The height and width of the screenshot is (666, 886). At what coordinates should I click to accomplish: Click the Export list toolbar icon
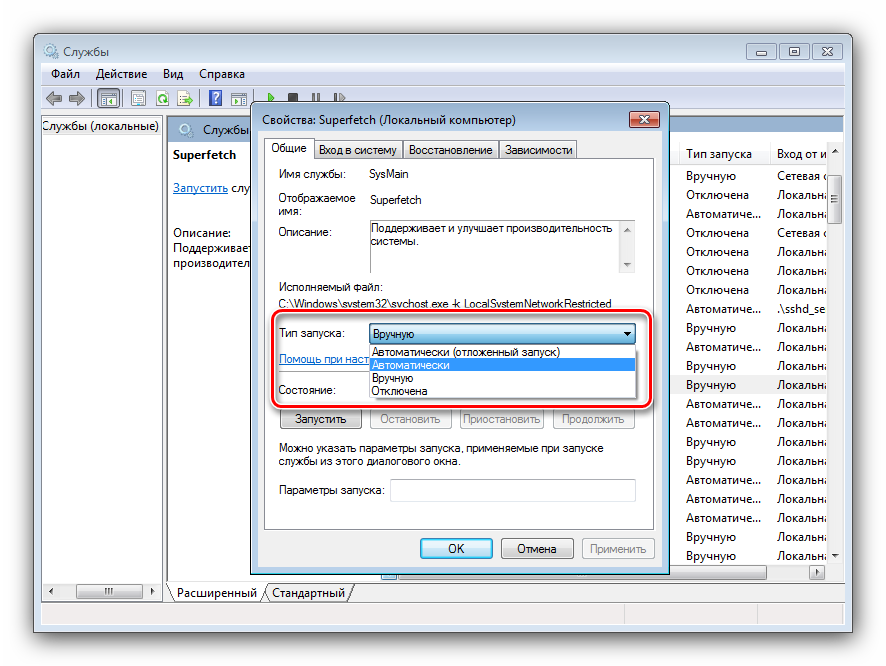pos(185,98)
